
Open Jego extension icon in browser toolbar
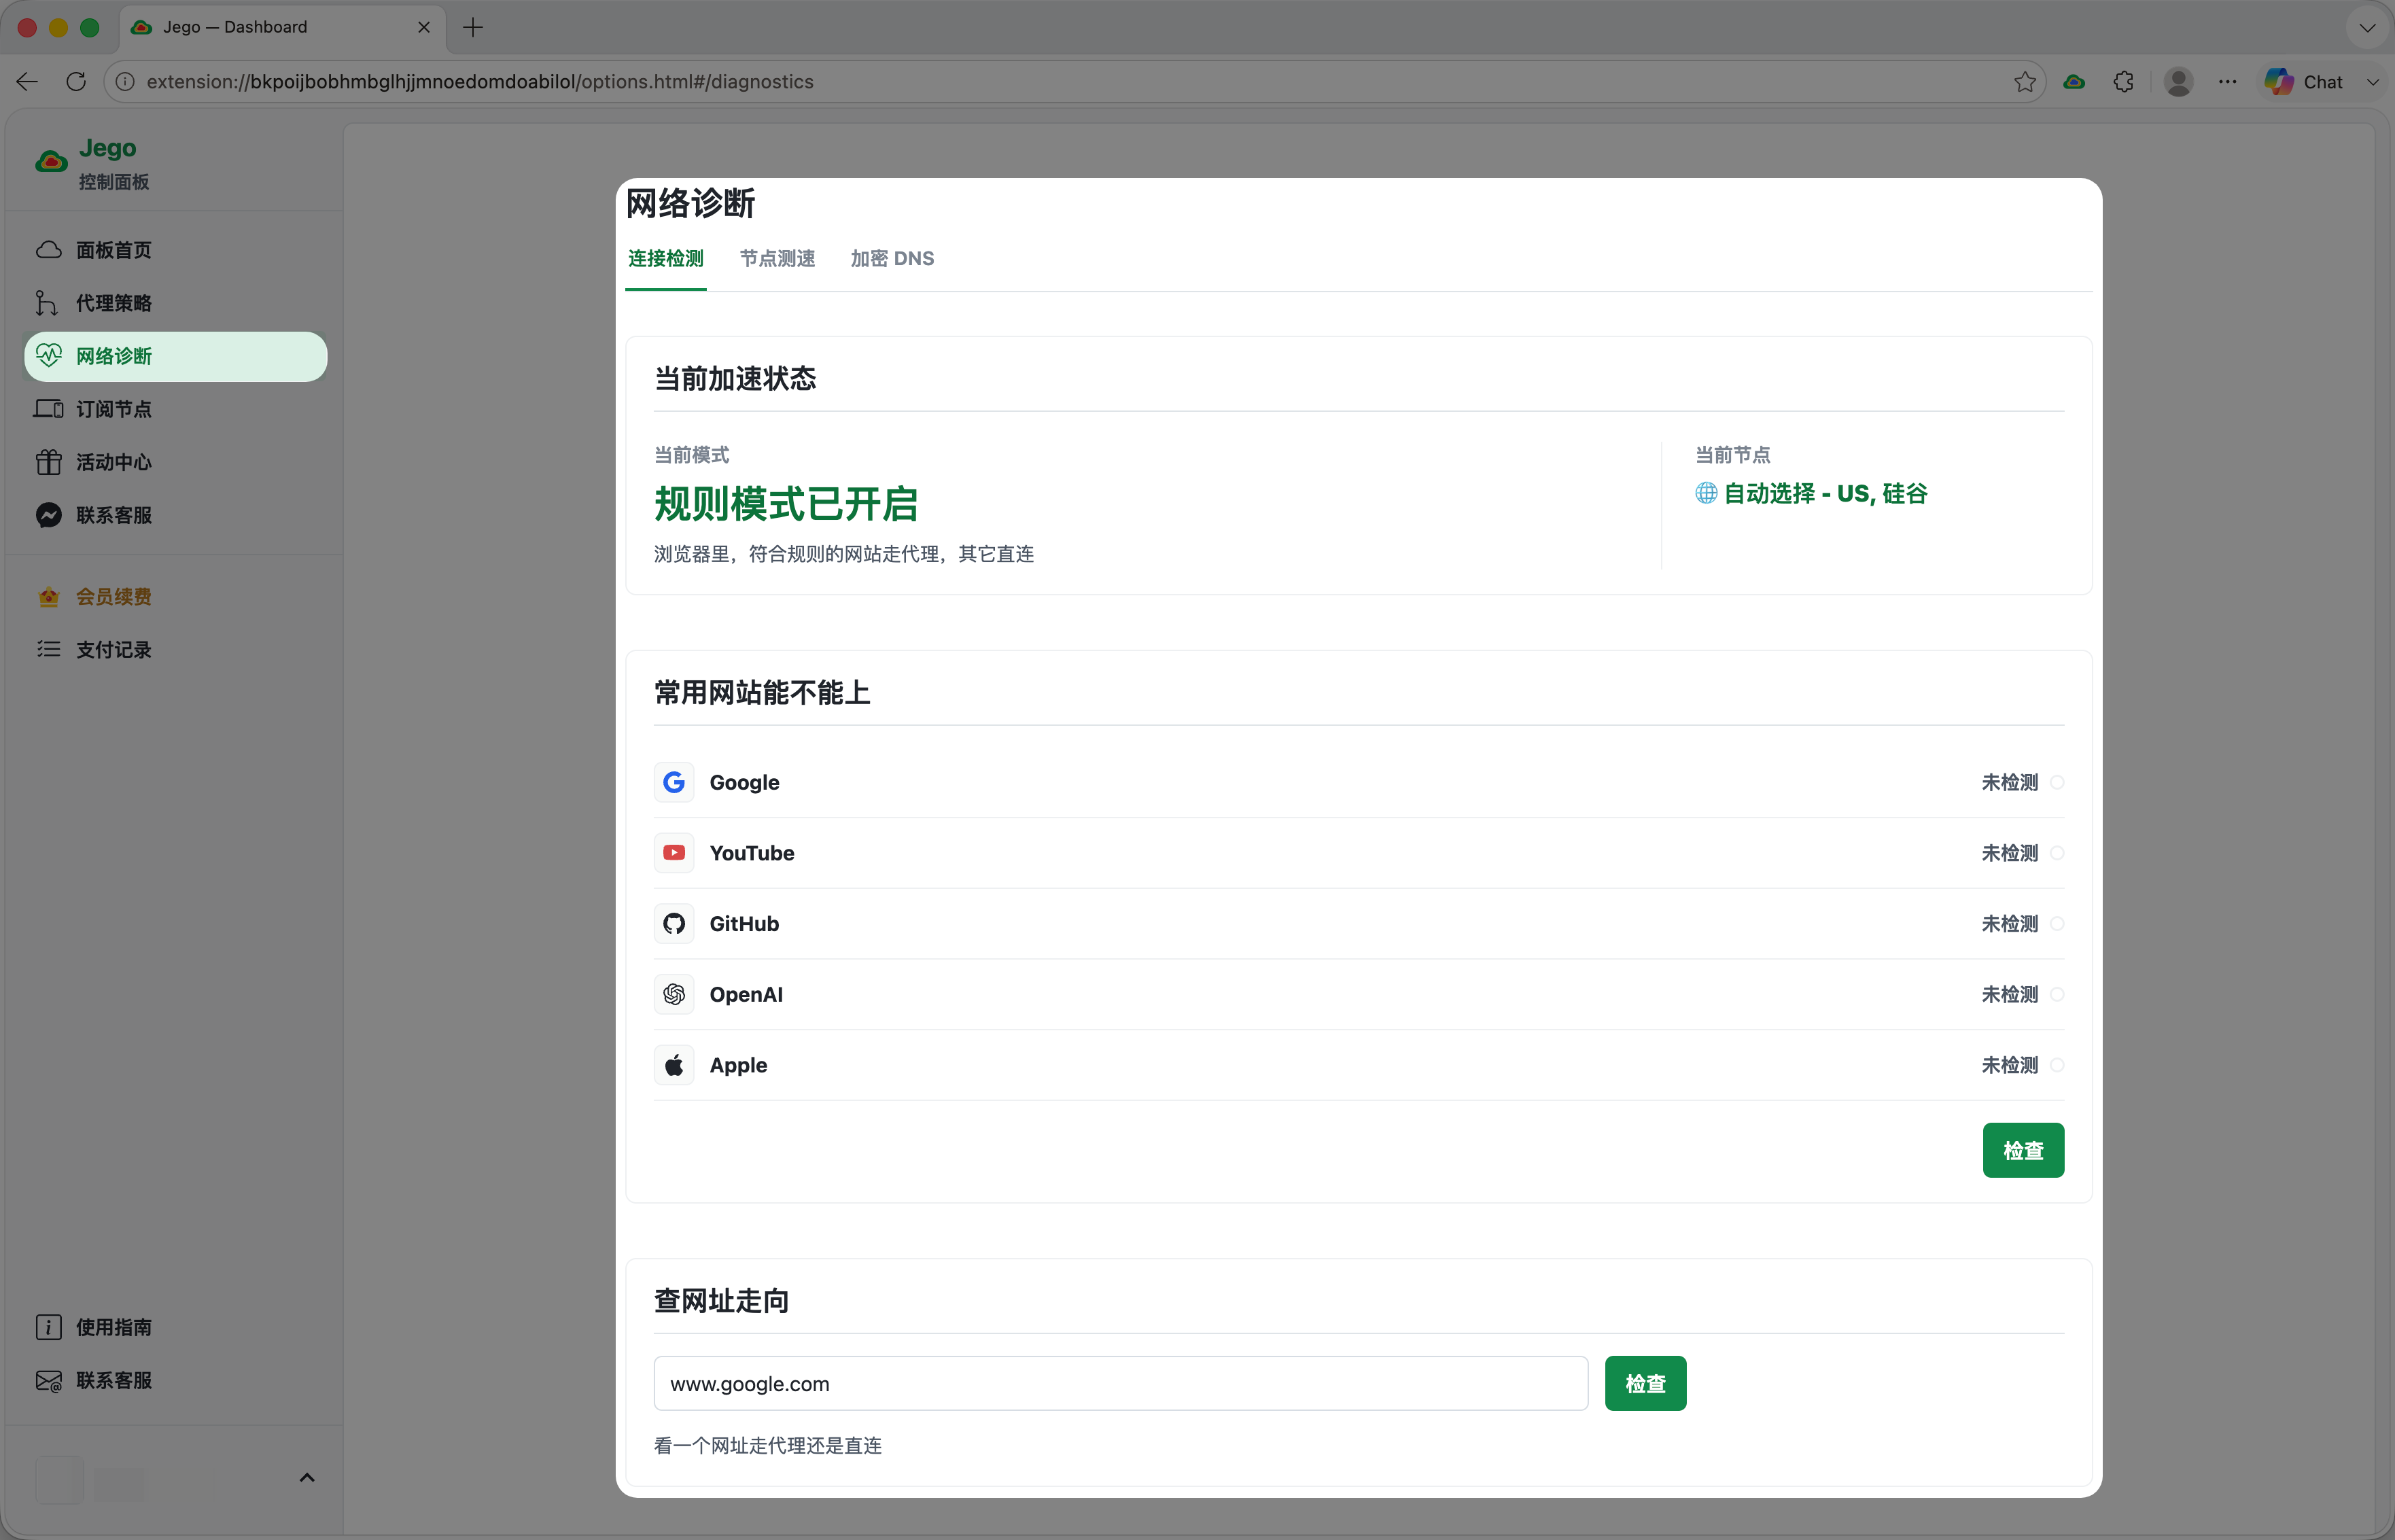pyautogui.click(x=2074, y=82)
